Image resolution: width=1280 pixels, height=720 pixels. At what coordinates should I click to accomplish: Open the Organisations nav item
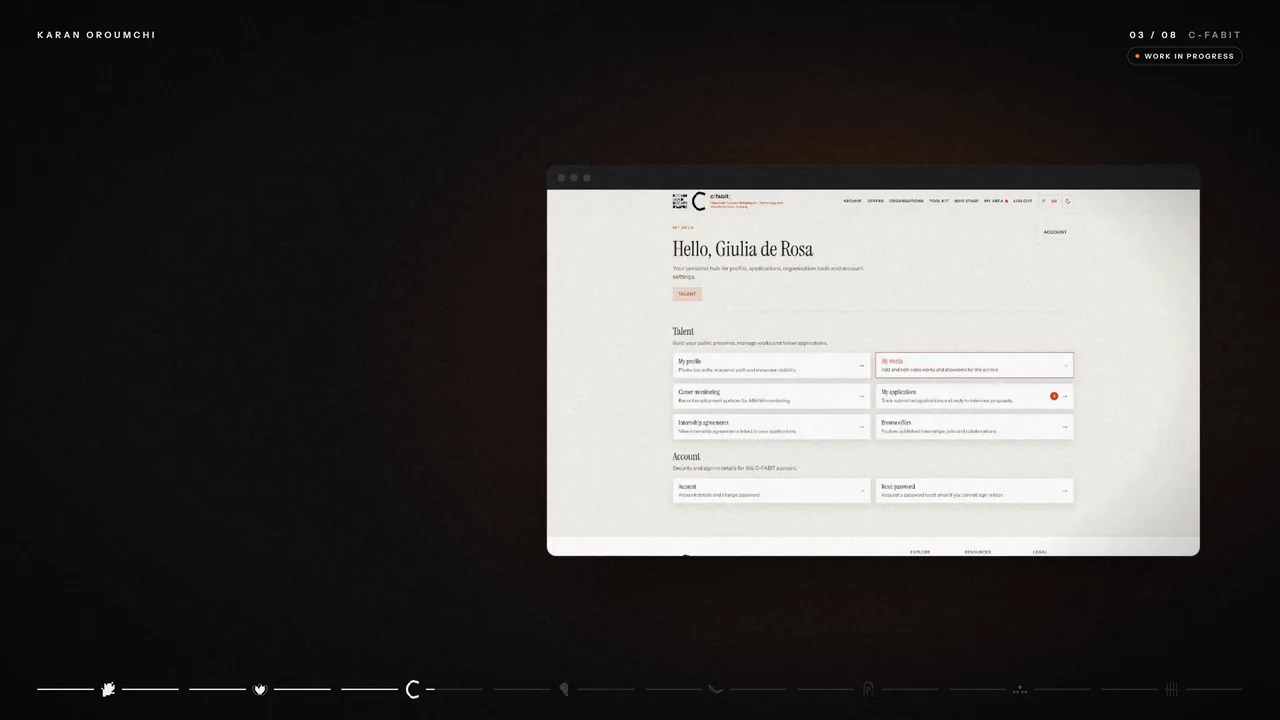(x=907, y=201)
